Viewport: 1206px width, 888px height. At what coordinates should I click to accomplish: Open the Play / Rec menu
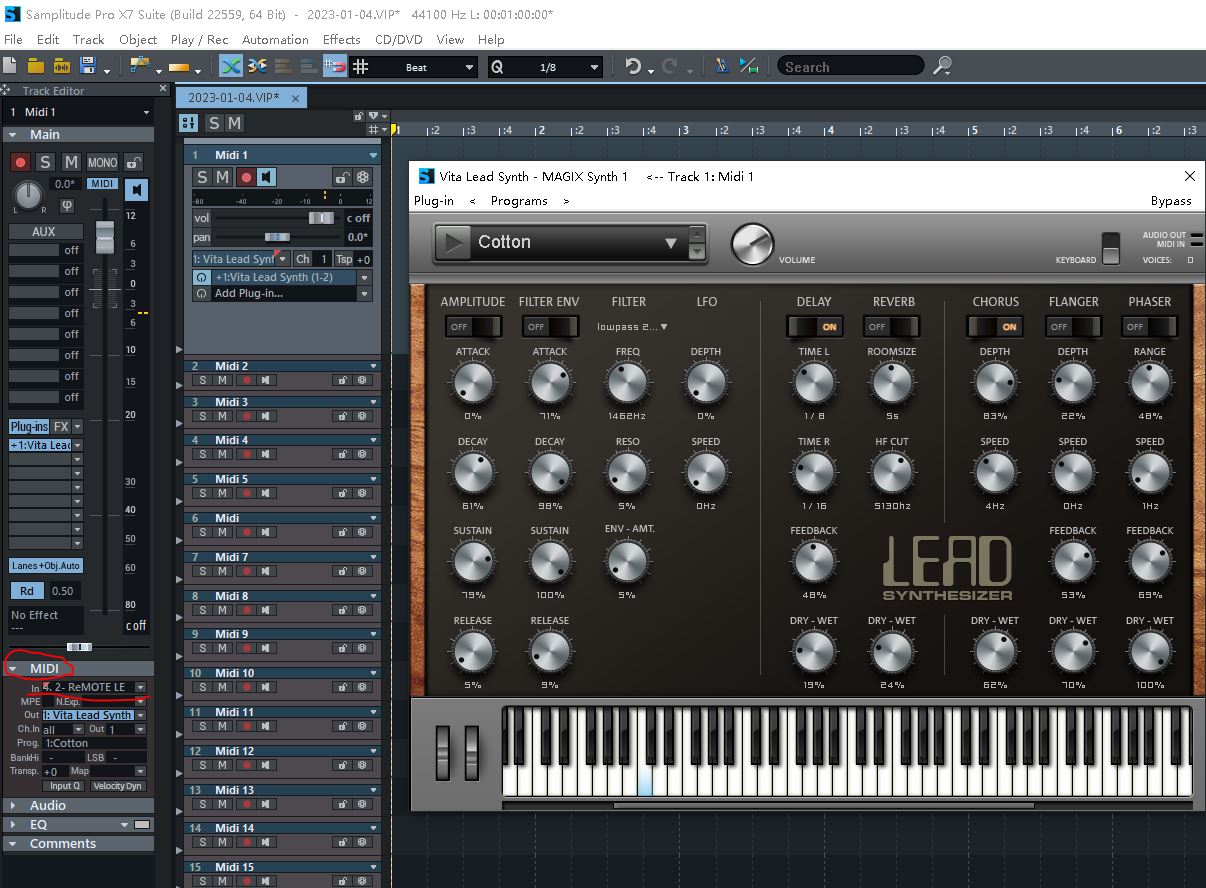[x=199, y=39]
